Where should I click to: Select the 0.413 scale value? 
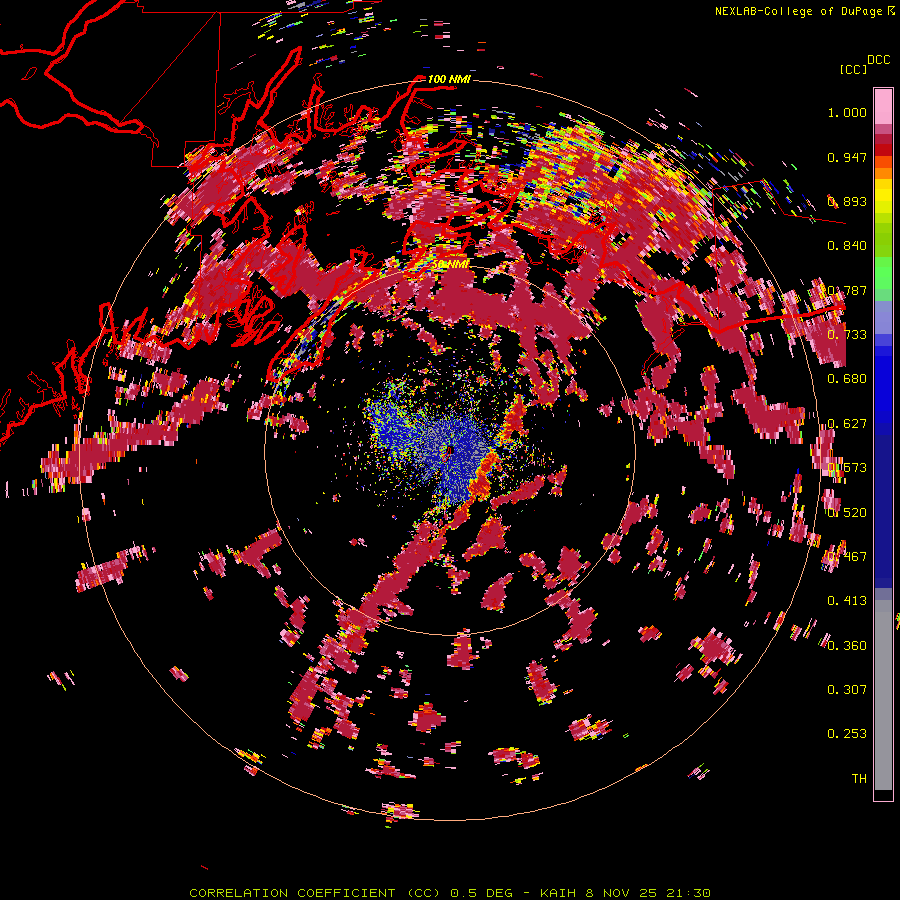pos(847,601)
